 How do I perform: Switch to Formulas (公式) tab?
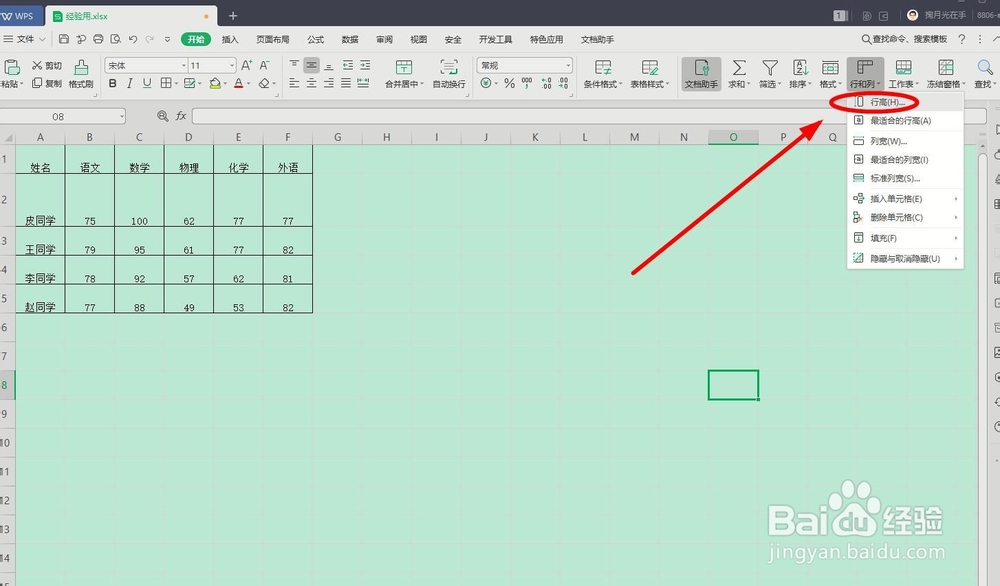(316, 40)
